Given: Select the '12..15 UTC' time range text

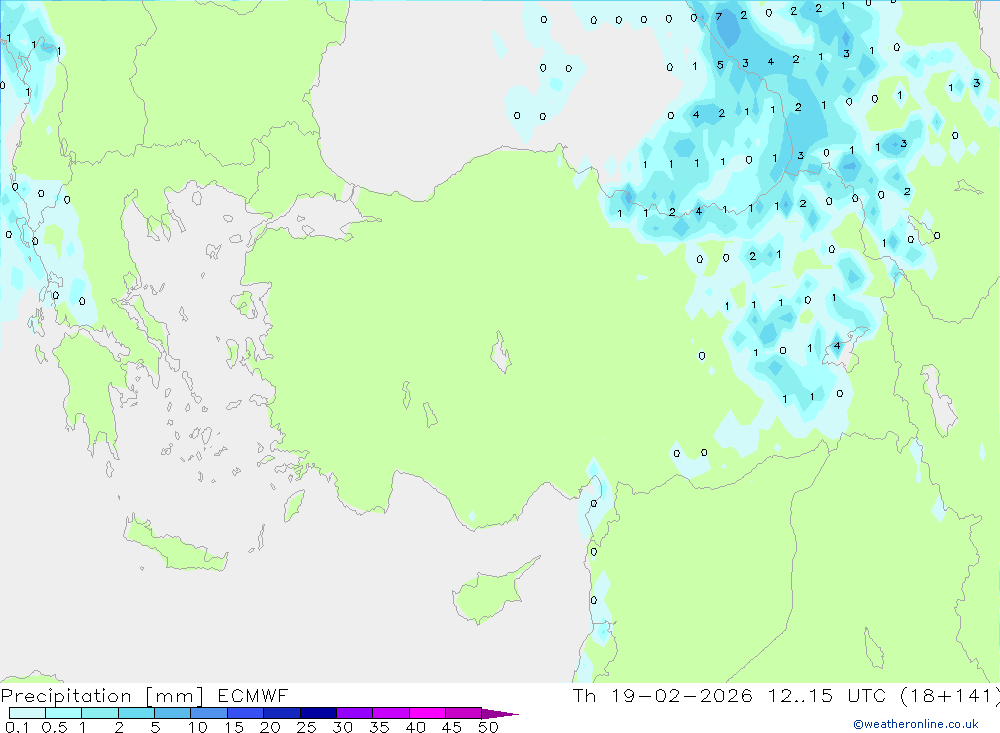Looking at the screenshot, I should (827, 695).
